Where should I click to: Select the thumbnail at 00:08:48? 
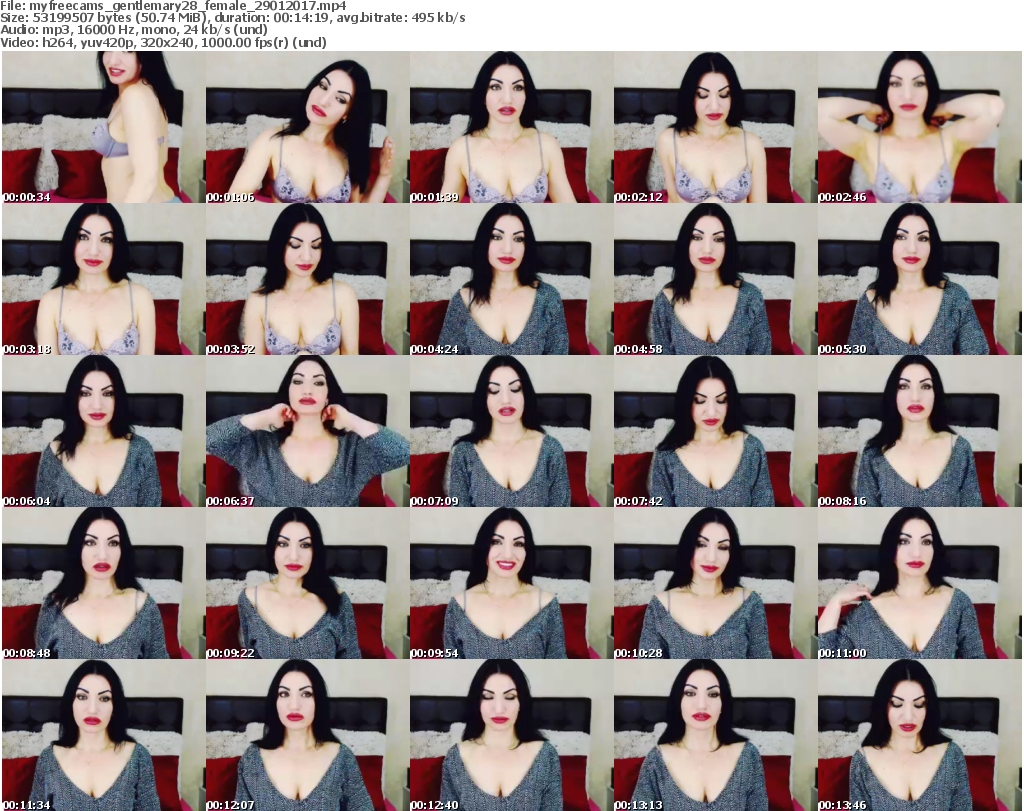pos(103,583)
